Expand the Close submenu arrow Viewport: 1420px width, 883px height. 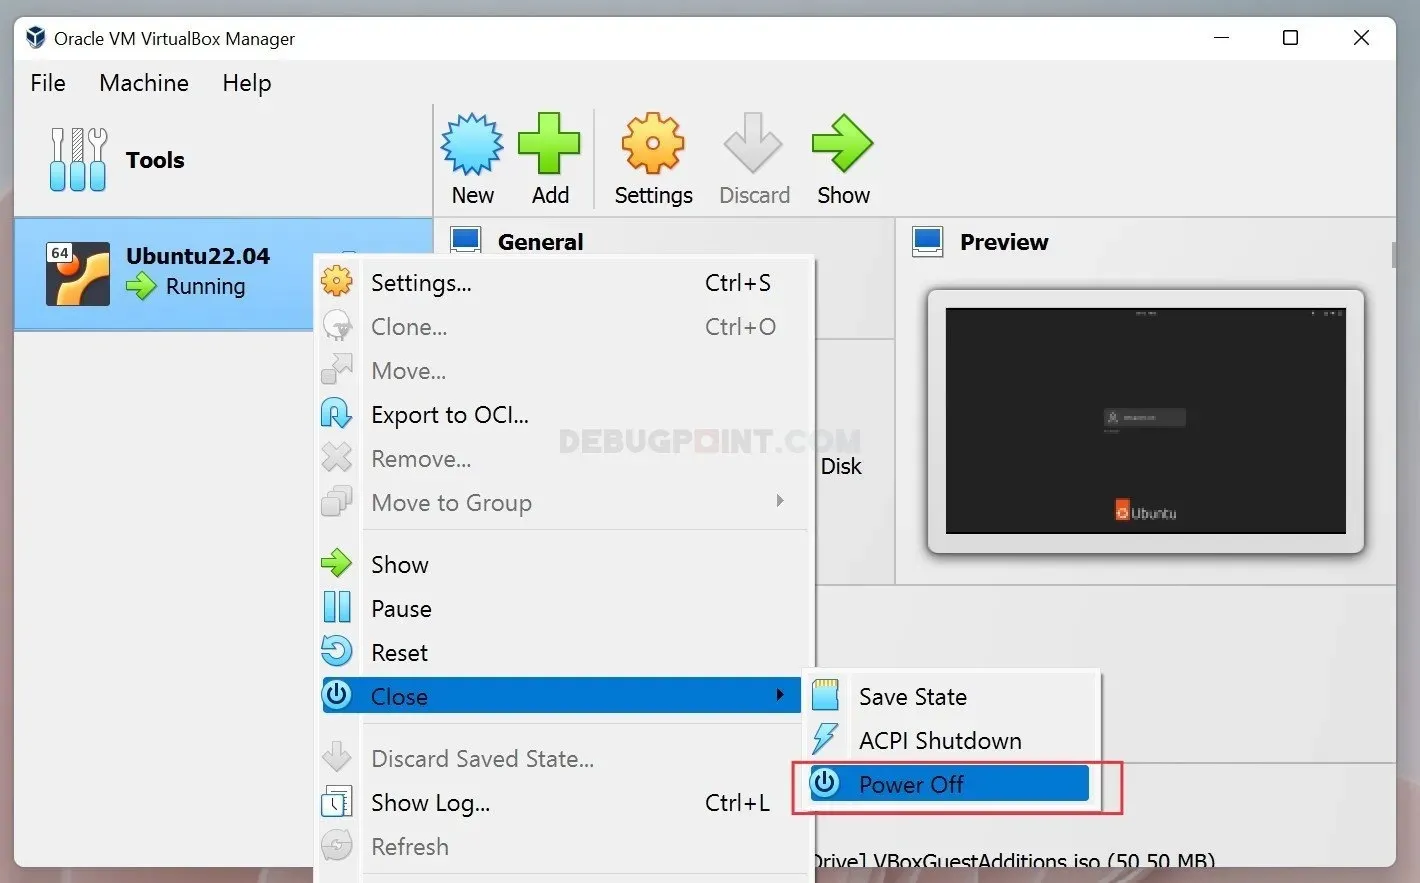(780, 694)
